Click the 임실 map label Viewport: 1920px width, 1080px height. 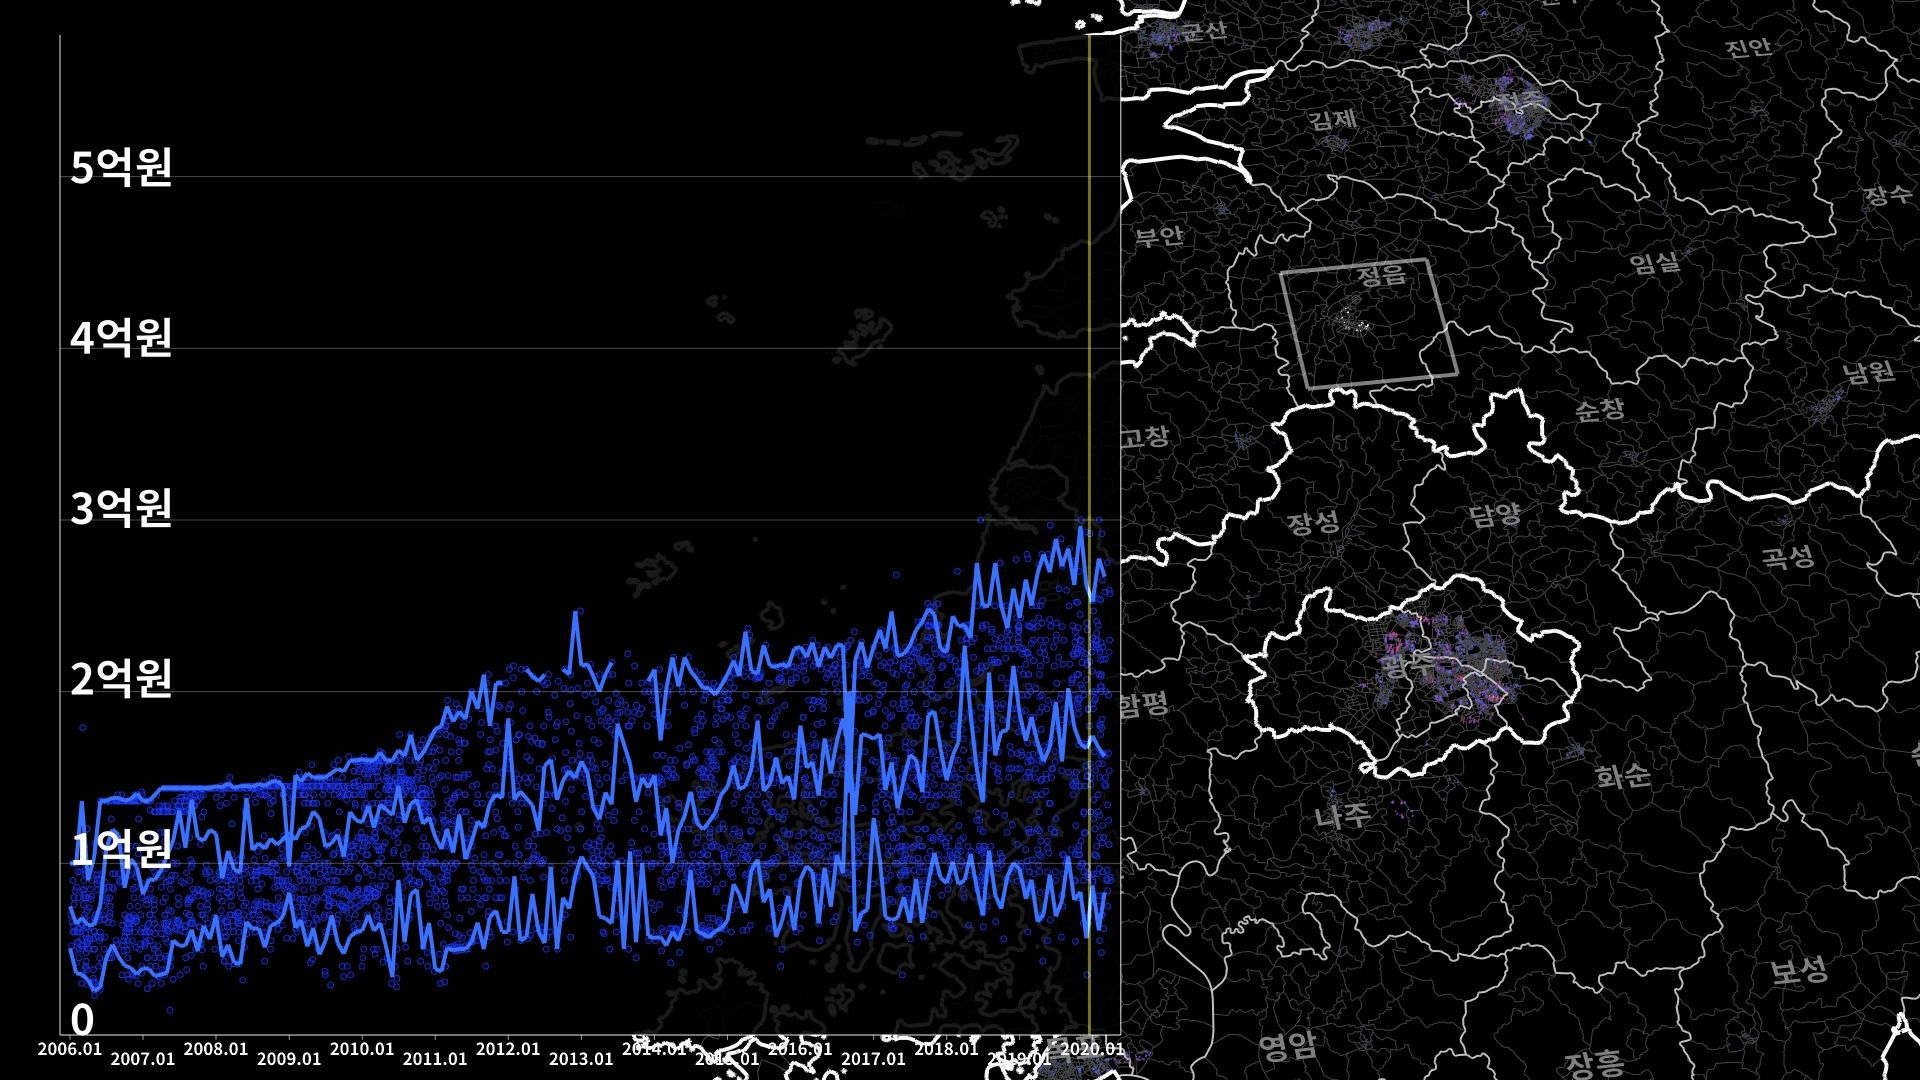tap(1654, 263)
